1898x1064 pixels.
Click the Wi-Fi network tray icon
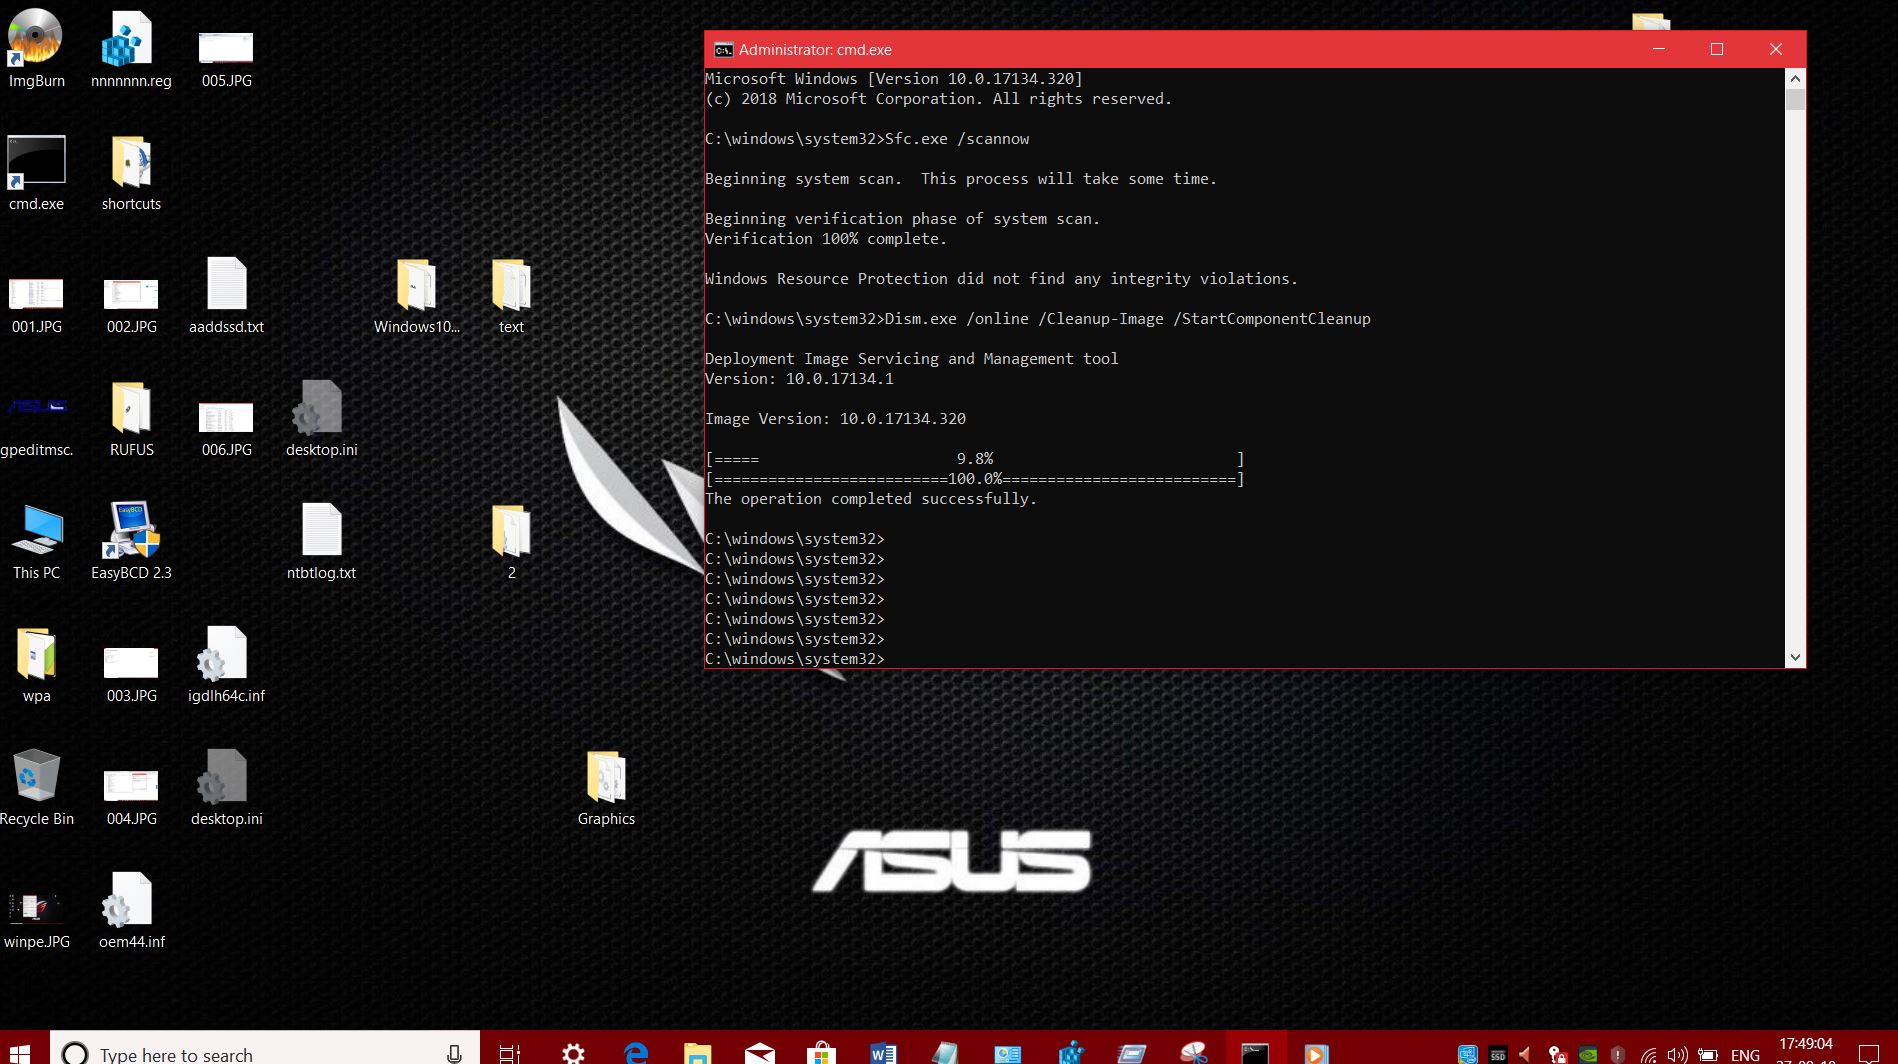[1648, 1054]
